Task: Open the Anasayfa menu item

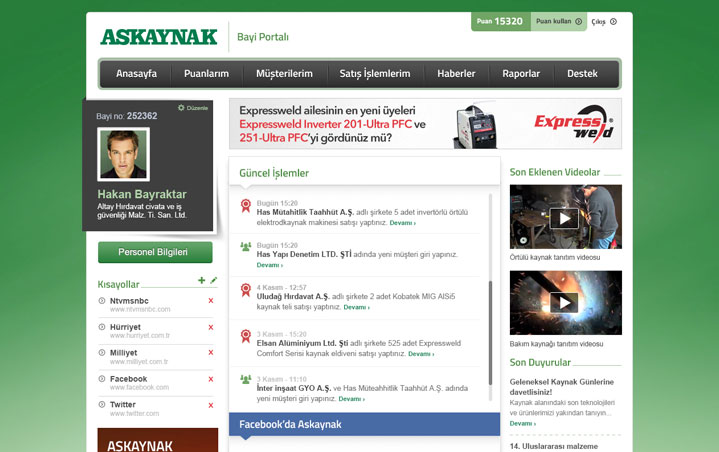Action: pos(136,73)
